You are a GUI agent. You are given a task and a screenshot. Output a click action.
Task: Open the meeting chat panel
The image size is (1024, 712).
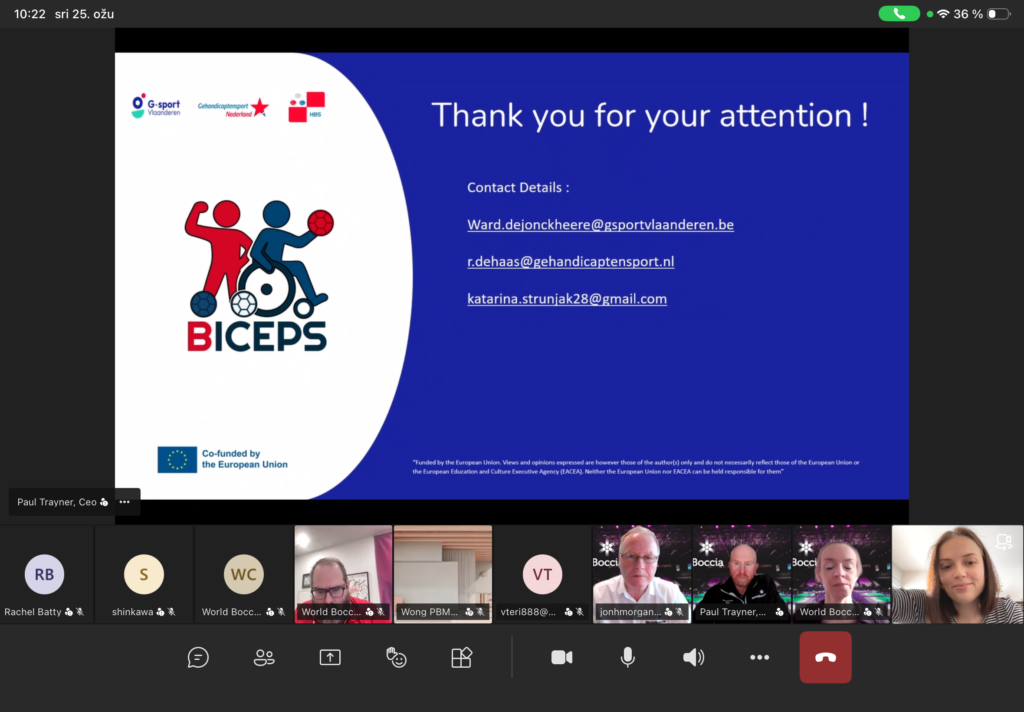pyautogui.click(x=198, y=657)
